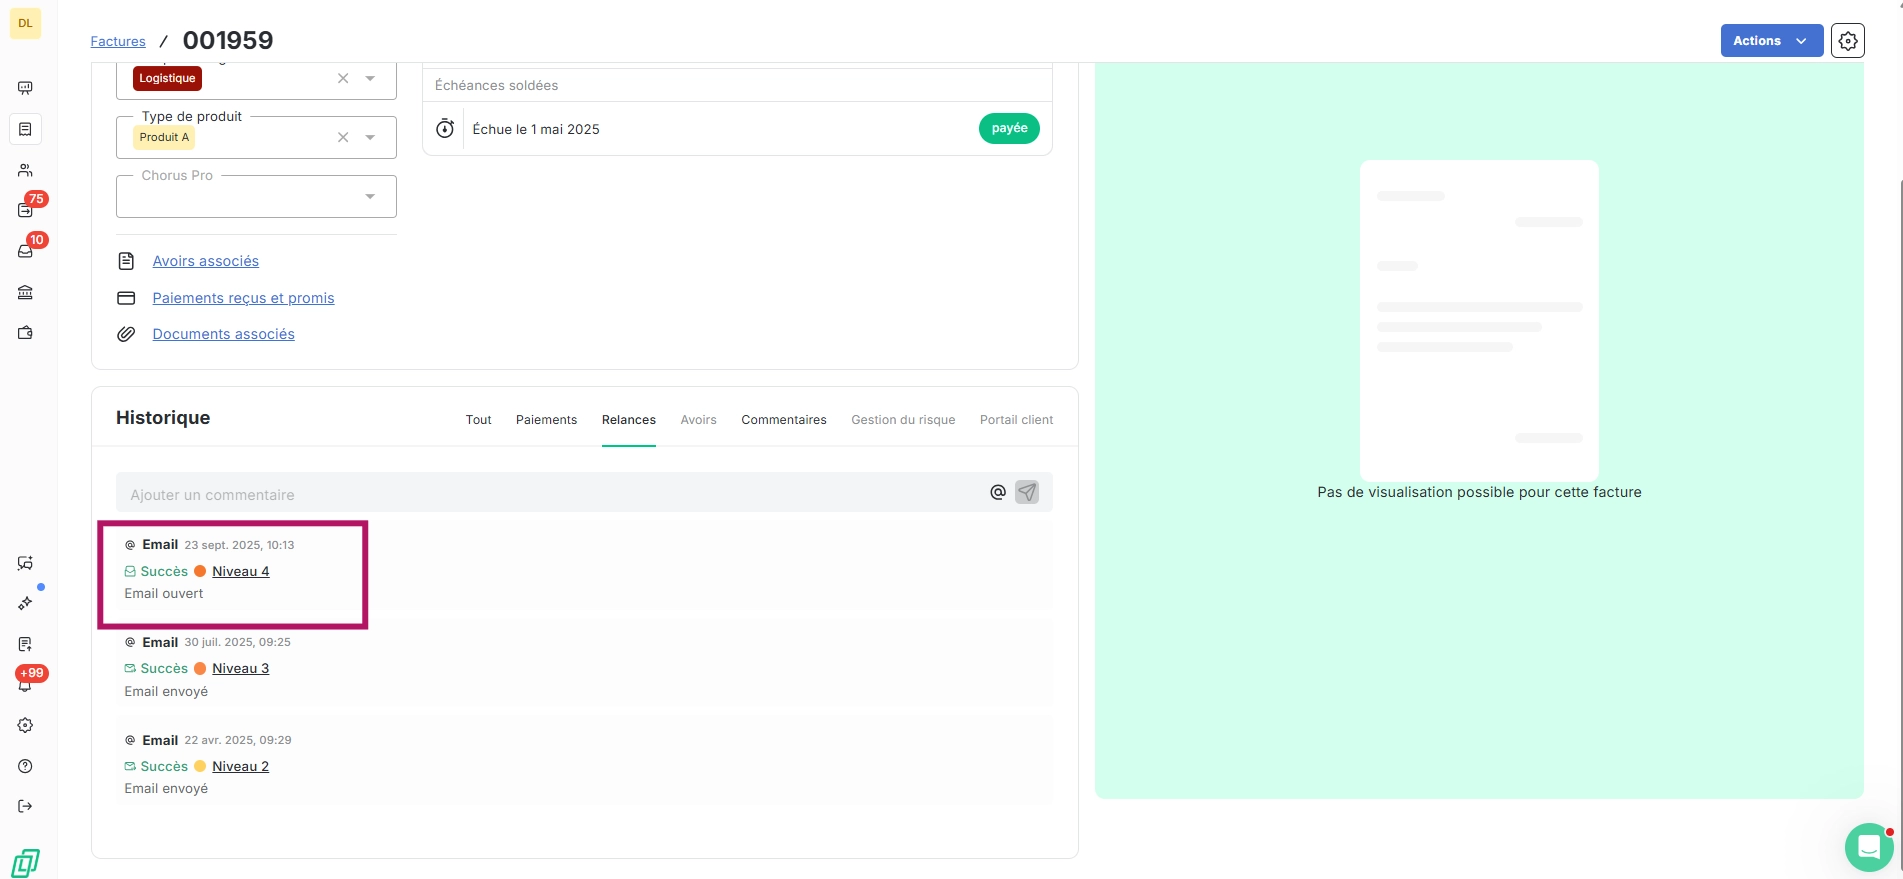The height and width of the screenshot is (879, 1903).
Task: Open the Niveau 2 reminder link
Action: (241, 766)
